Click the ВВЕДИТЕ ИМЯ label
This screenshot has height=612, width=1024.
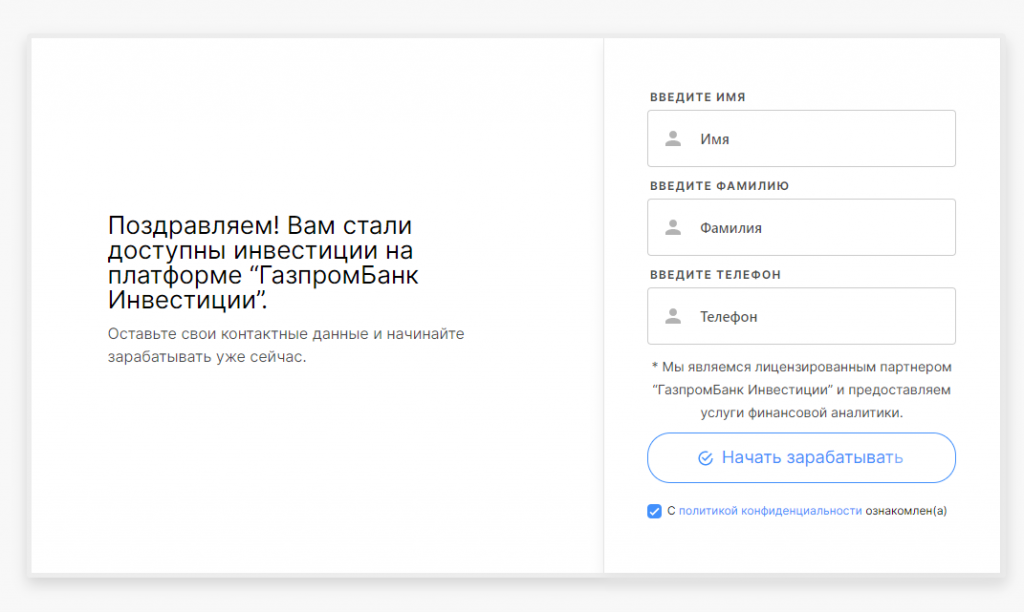tap(697, 97)
